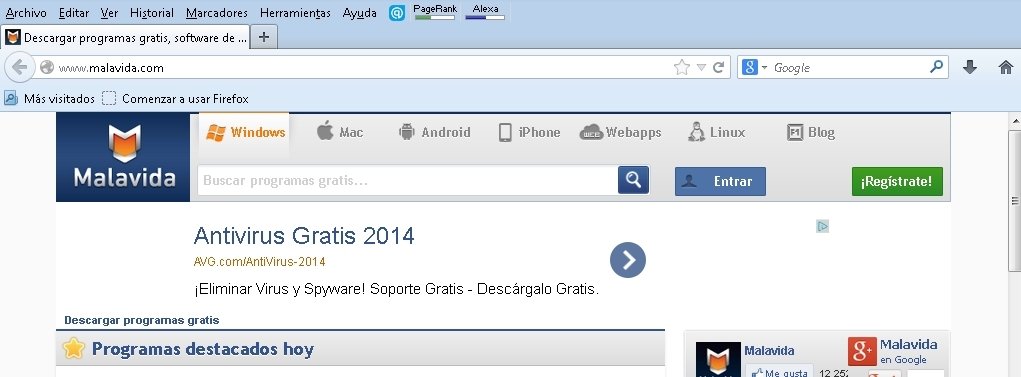Open the Marcadores menu
Viewport: 1021px width, 377px height.
click(217, 12)
